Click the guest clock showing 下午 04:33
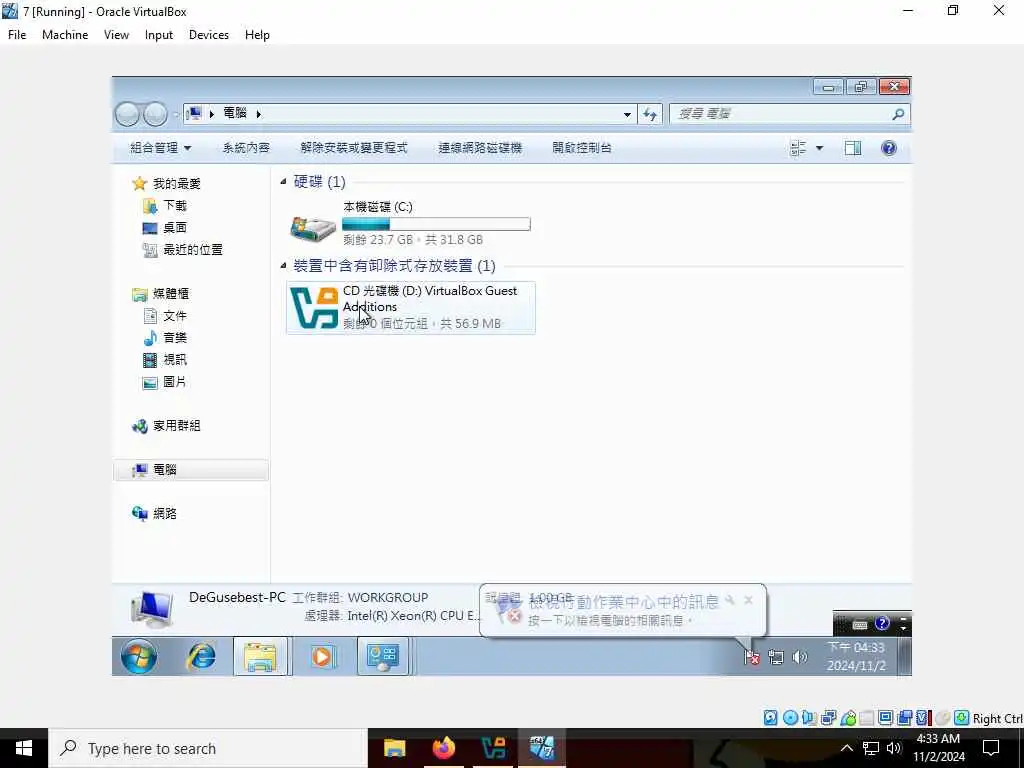 click(x=856, y=656)
